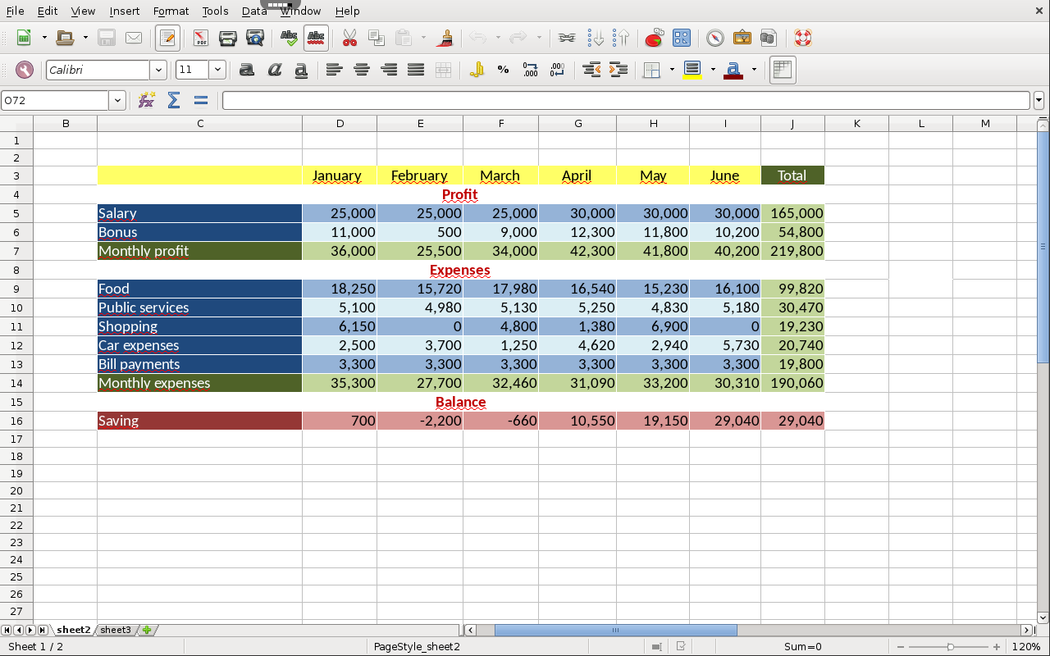This screenshot has width=1050, height=656.
Task: Open the Format menu
Action: click(x=171, y=11)
